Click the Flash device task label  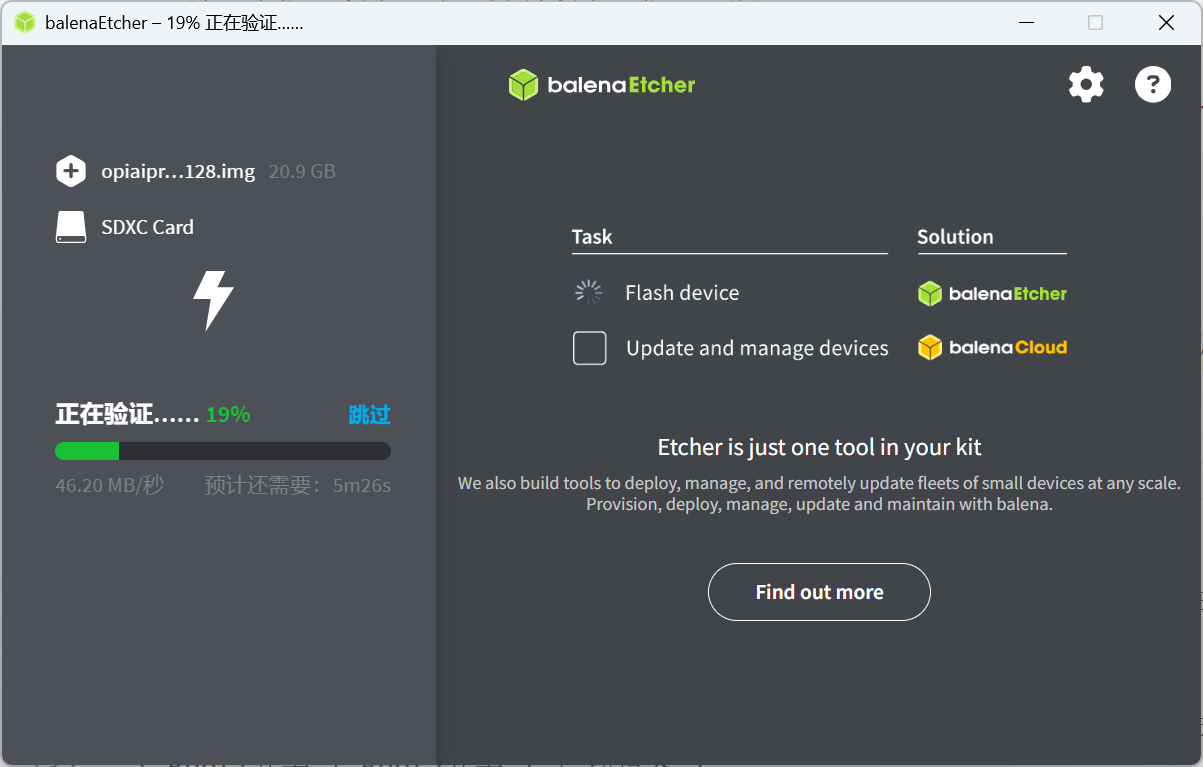click(x=682, y=293)
